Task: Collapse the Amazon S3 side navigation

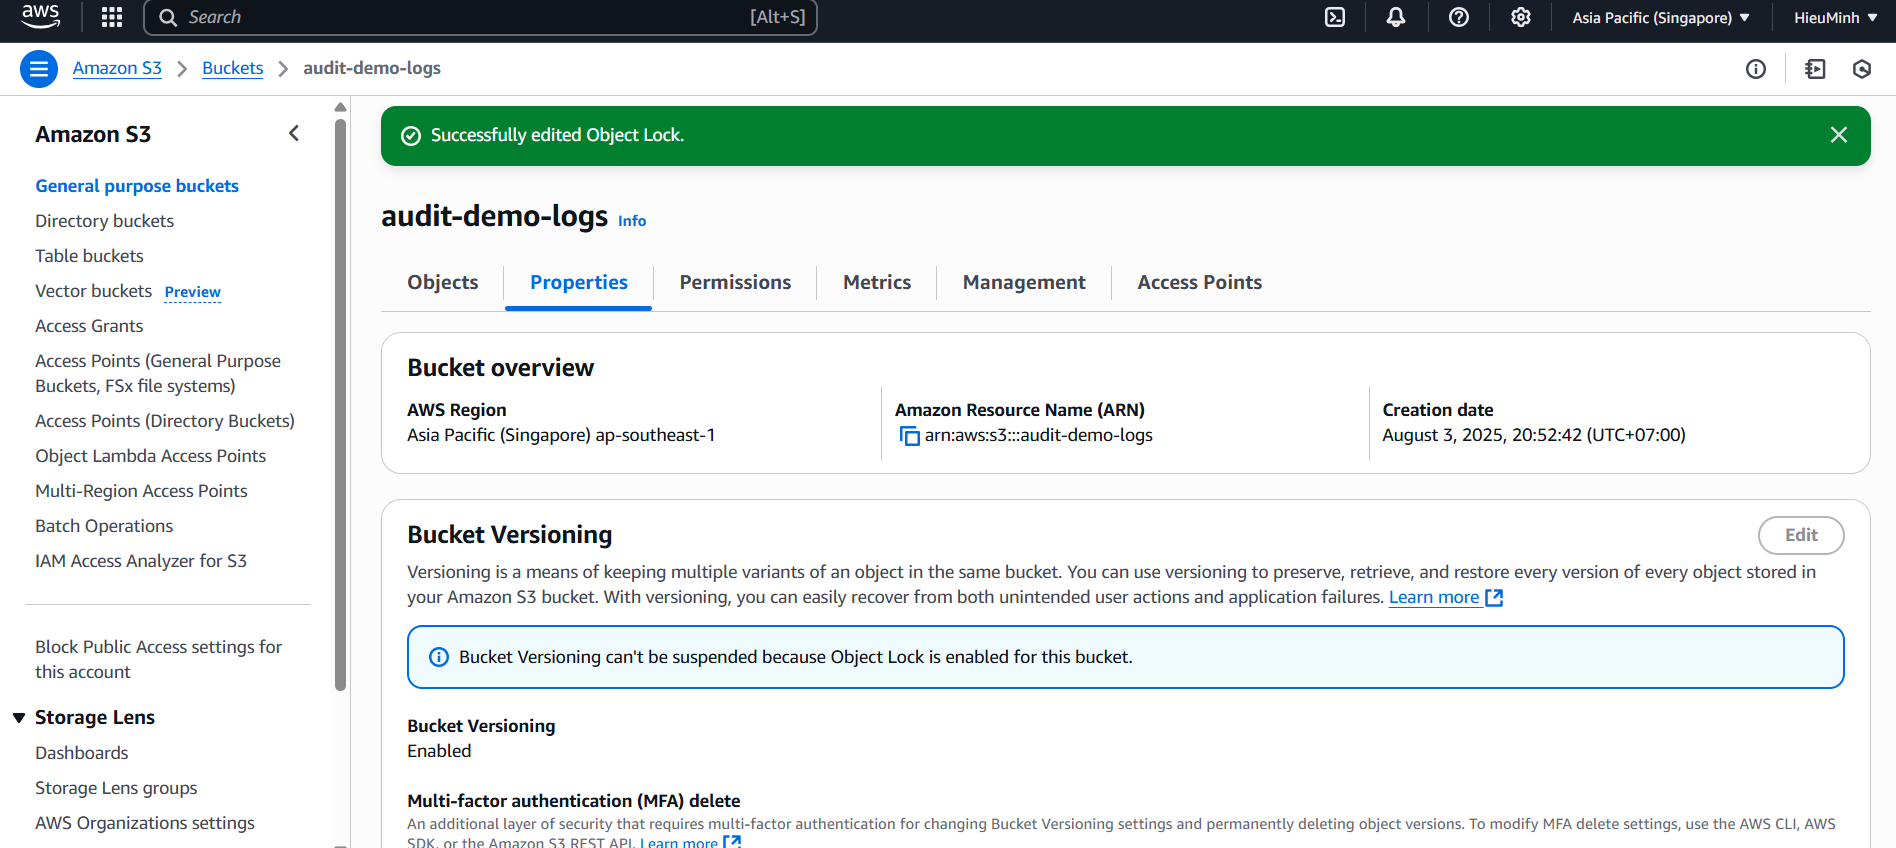Action: pyautogui.click(x=294, y=133)
